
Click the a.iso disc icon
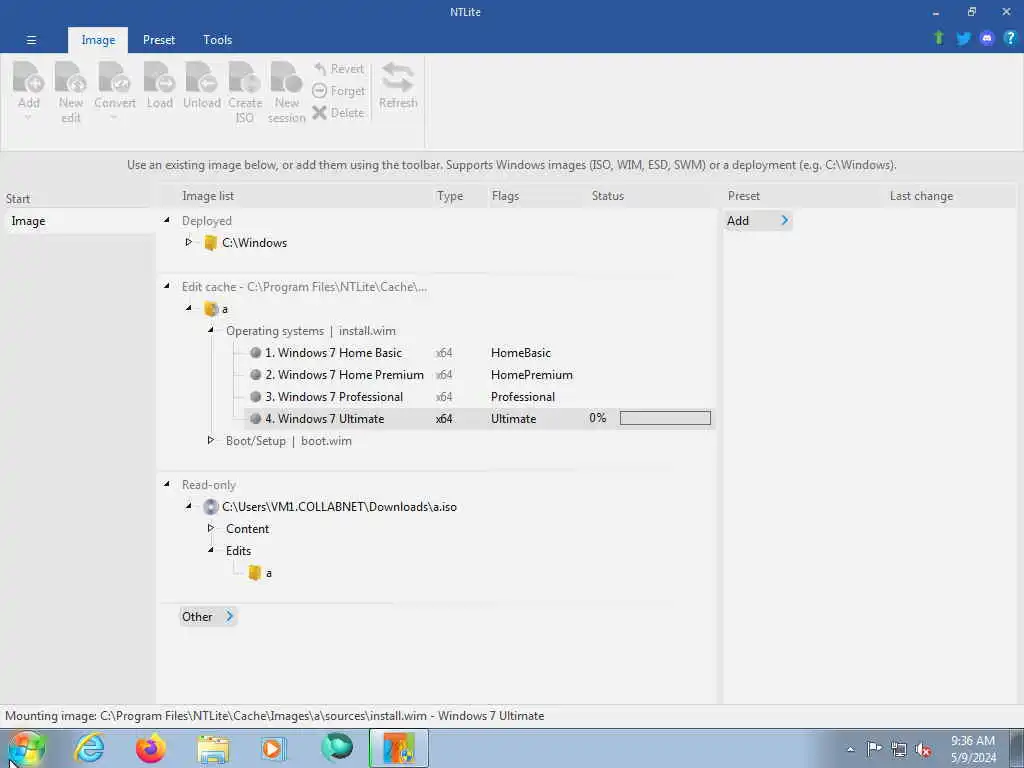[210, 507]
